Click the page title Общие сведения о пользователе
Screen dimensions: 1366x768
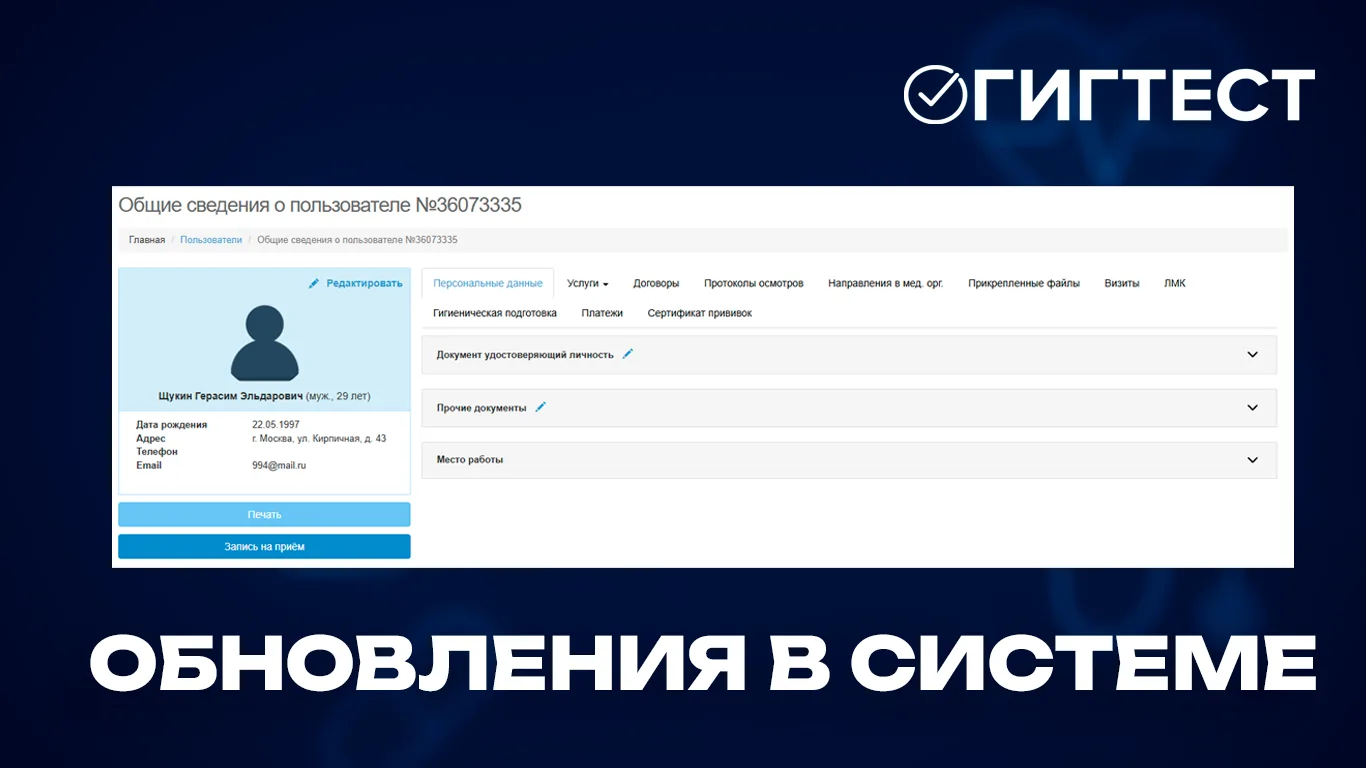(x=320, y=205)
